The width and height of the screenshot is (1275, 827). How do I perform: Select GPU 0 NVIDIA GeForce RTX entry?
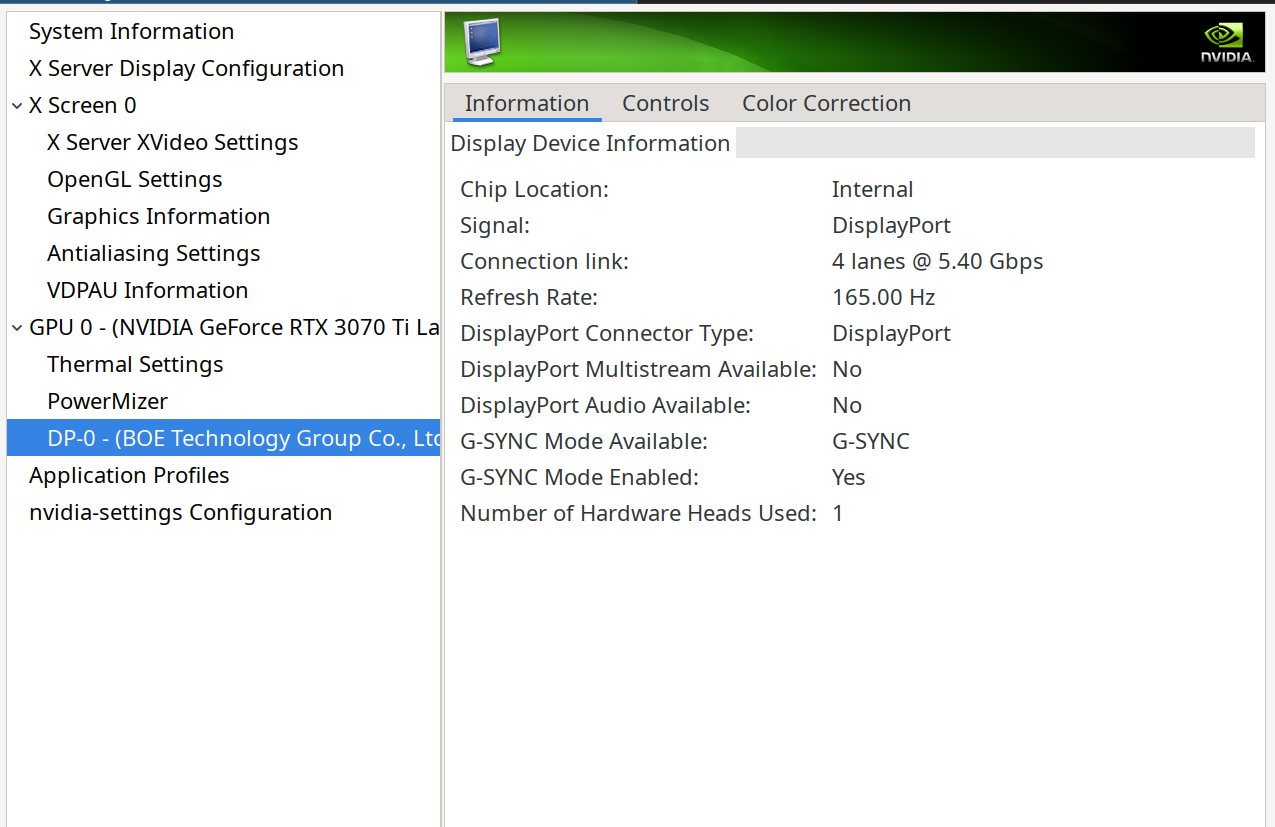pos(234,327)
